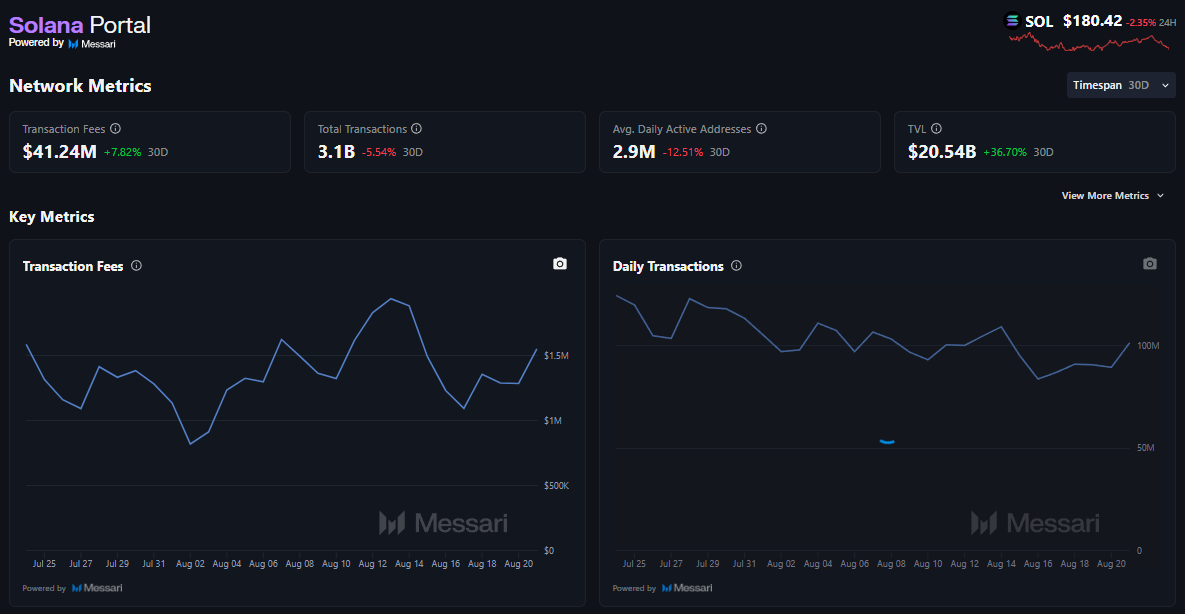Select the 3.1B total transactions value
The height and width of the screenshot is (614, 1185).
pos(336,152)
